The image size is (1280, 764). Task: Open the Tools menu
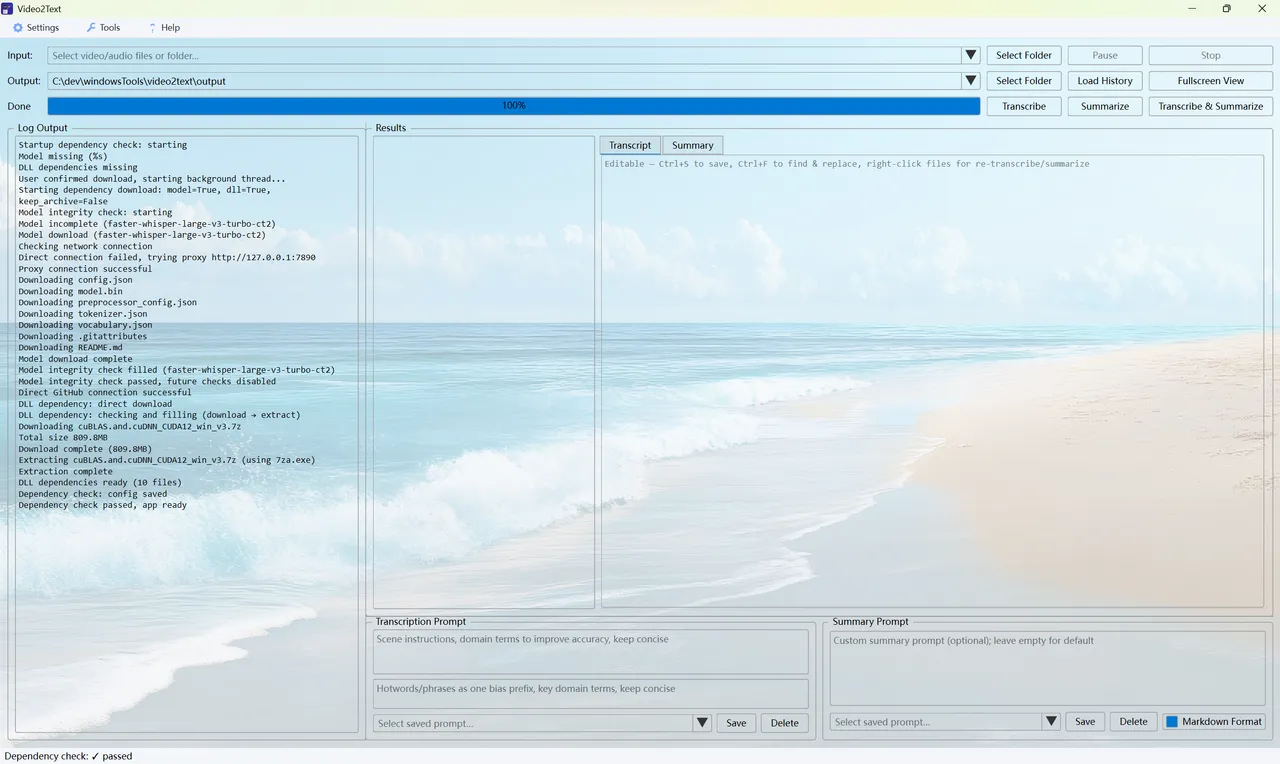103,28
